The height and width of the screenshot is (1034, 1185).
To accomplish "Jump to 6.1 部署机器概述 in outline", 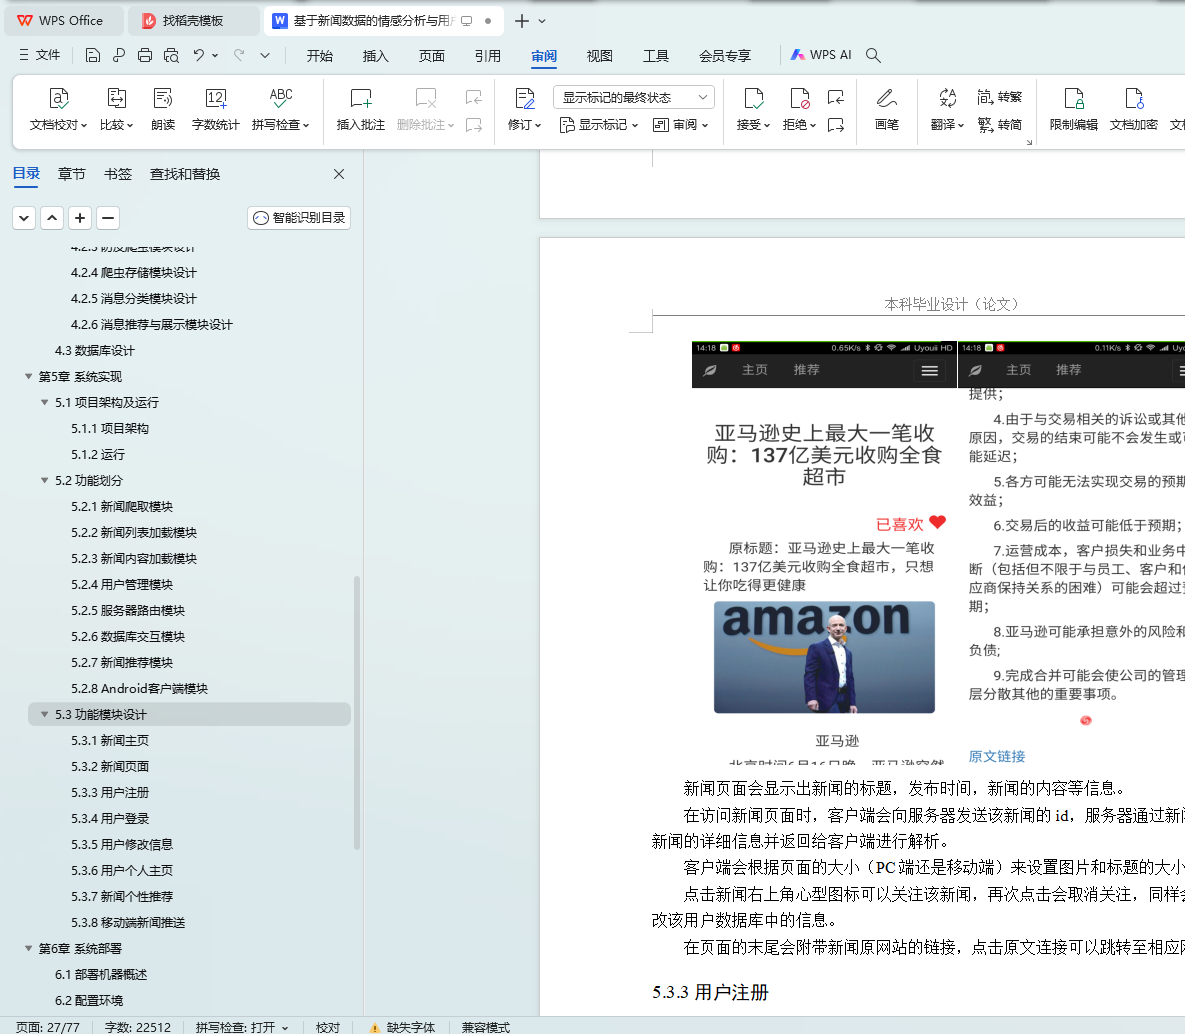I will [x=101, y=974].
